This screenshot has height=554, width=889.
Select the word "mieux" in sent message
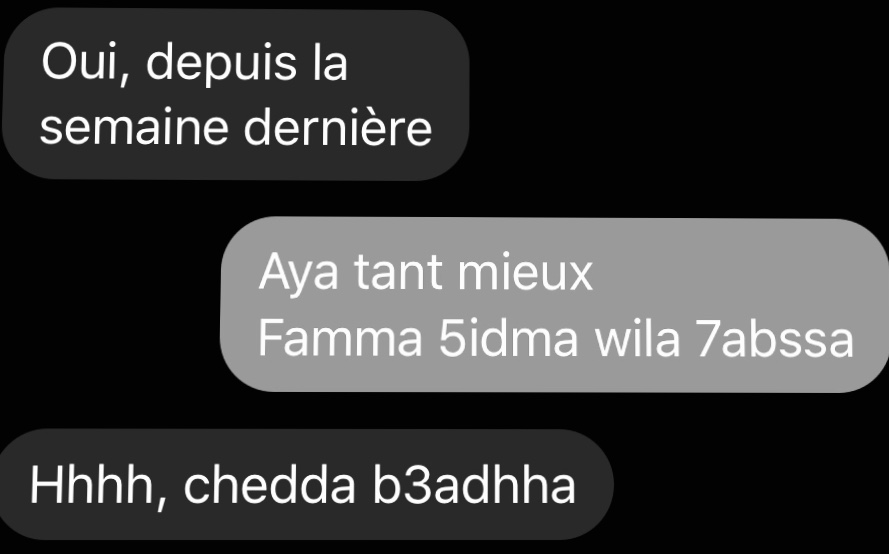pos(525,273)
